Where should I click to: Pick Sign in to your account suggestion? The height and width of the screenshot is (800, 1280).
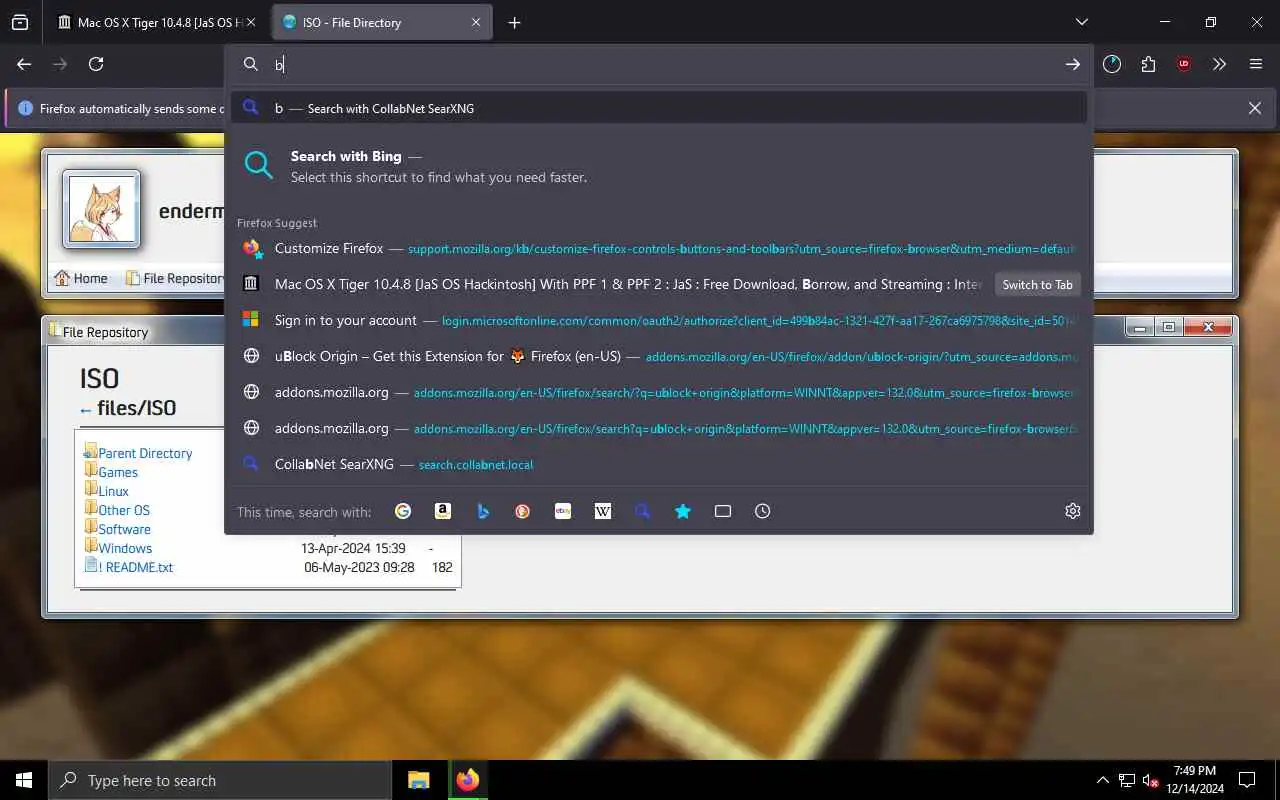659,320
